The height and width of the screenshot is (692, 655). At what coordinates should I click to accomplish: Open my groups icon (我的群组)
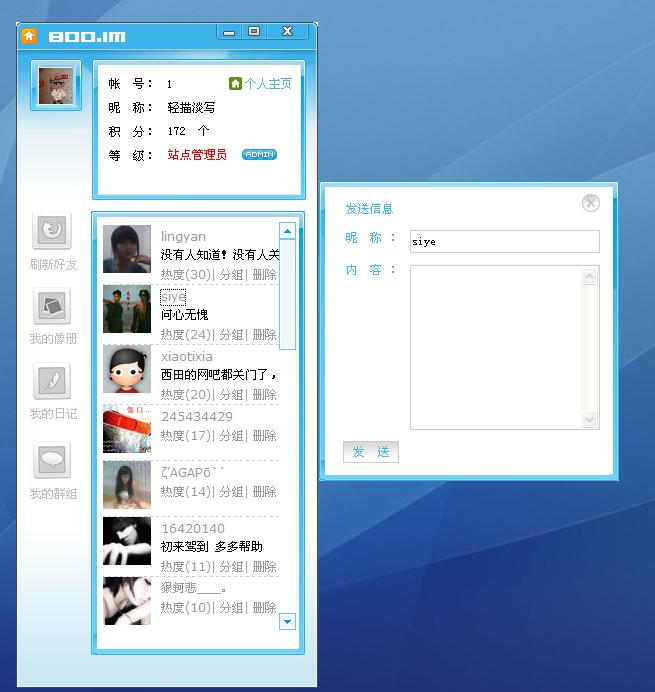[52, 459]
